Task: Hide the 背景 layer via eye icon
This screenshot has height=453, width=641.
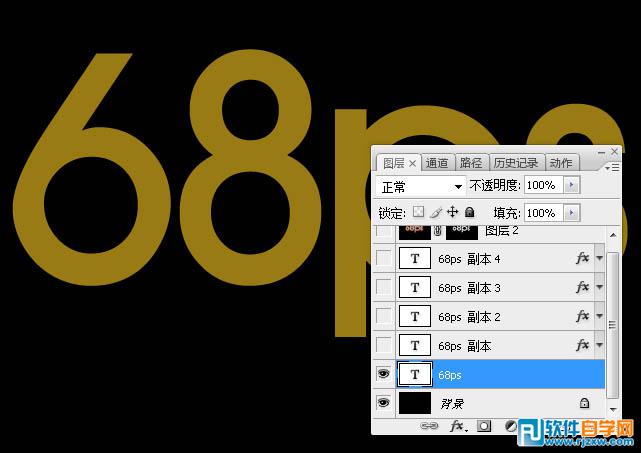Action: point(383,403)
